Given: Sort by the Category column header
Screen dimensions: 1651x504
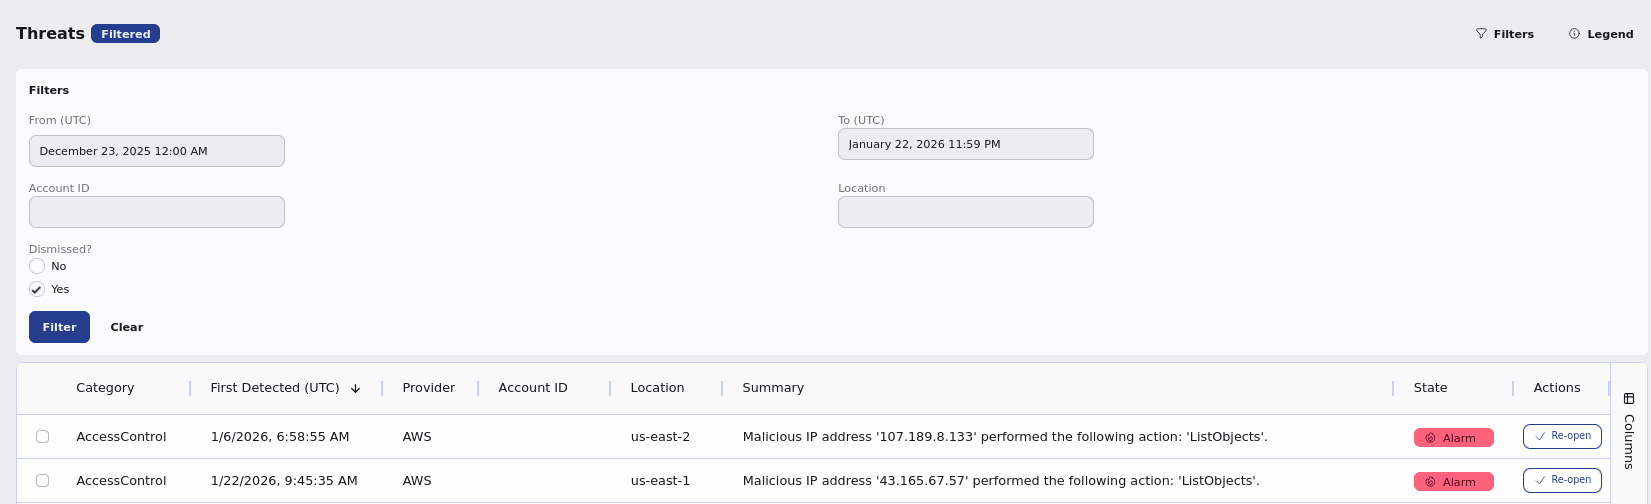Looking at the screenshot, I should pyautogui.click(x=105, y=388).
